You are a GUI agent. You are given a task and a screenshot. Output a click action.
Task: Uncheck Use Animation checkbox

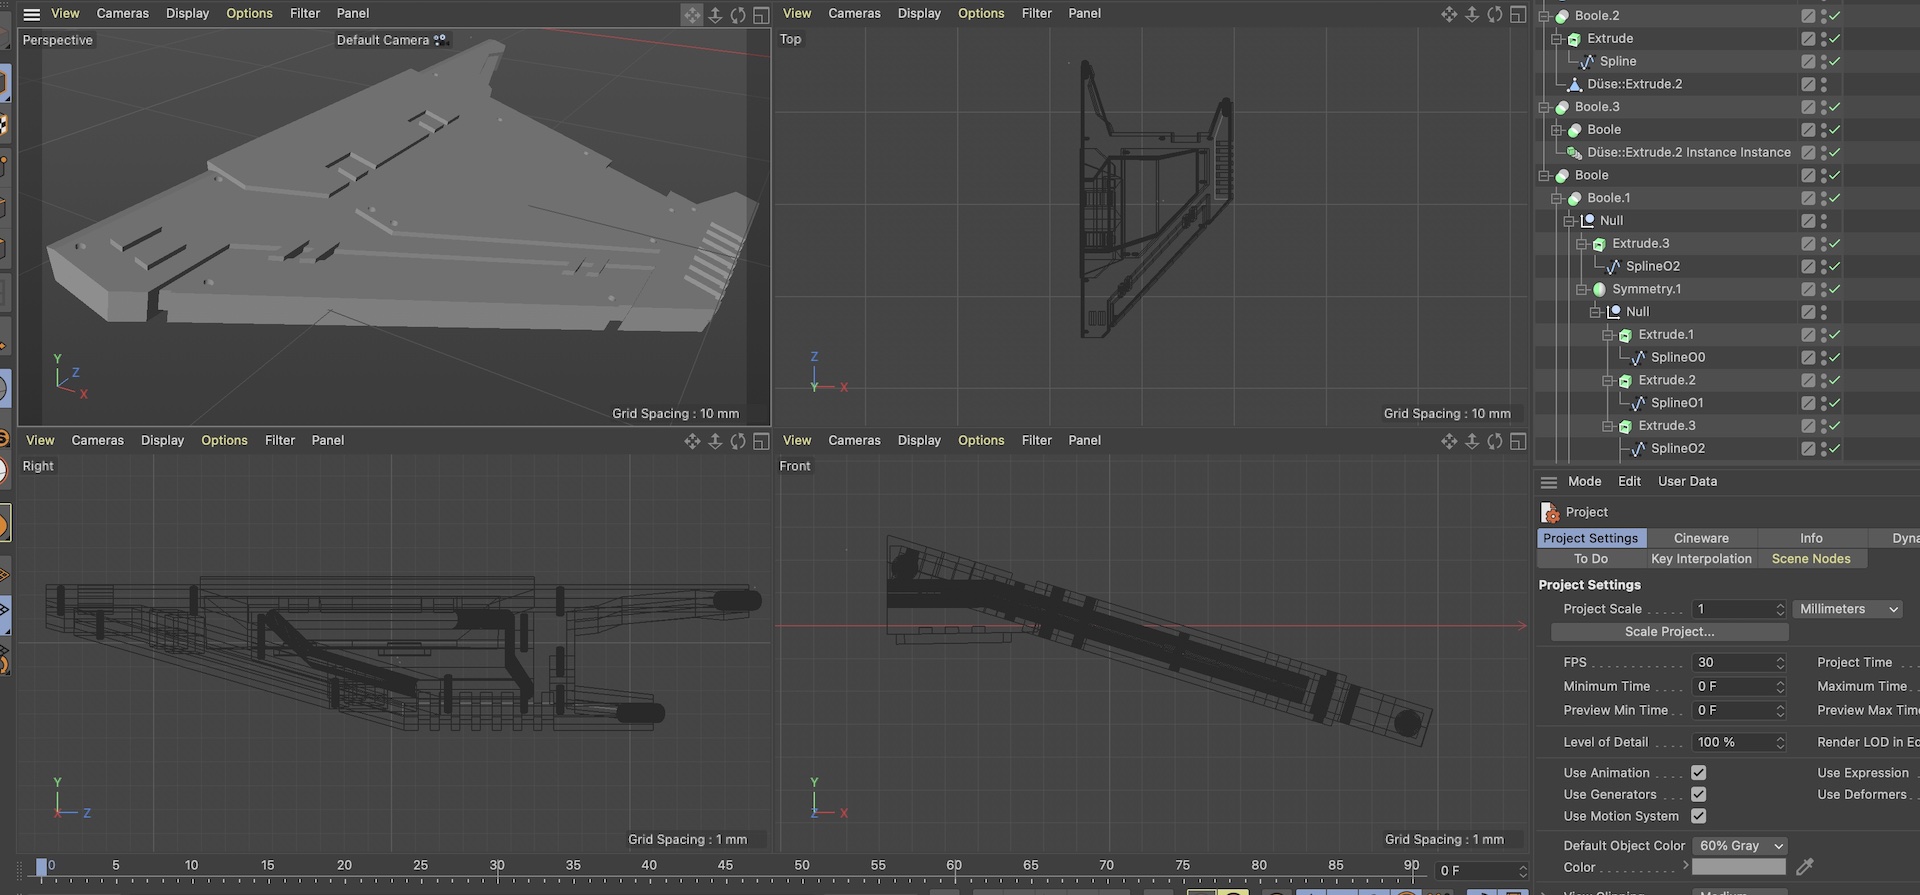point(1698,773)
